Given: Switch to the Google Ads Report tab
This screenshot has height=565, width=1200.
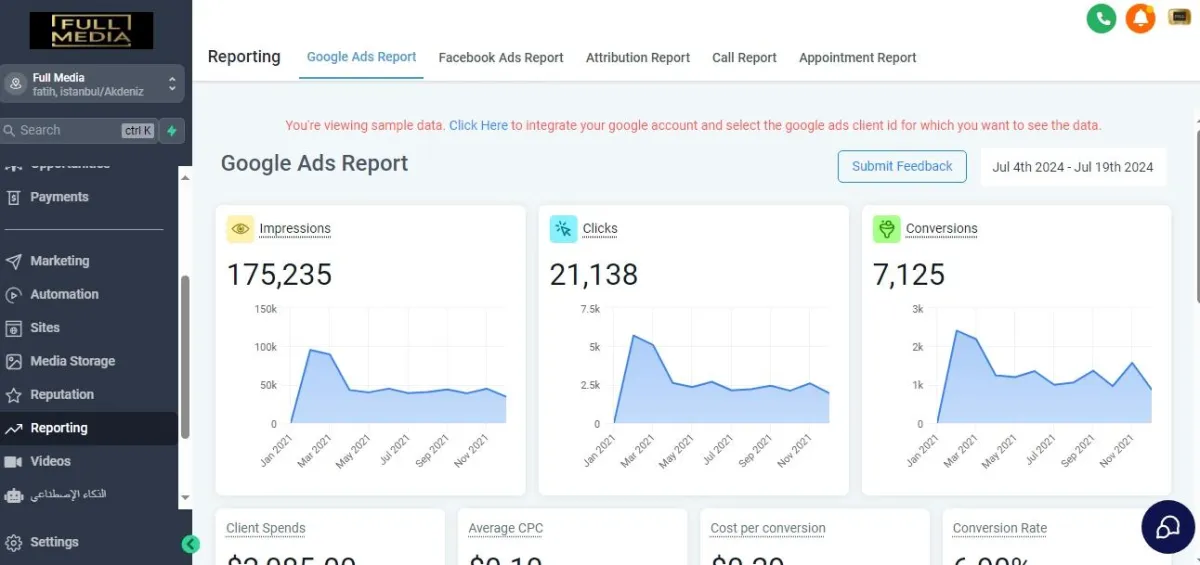Looking at the screenshot, I should tap(361, 57).
